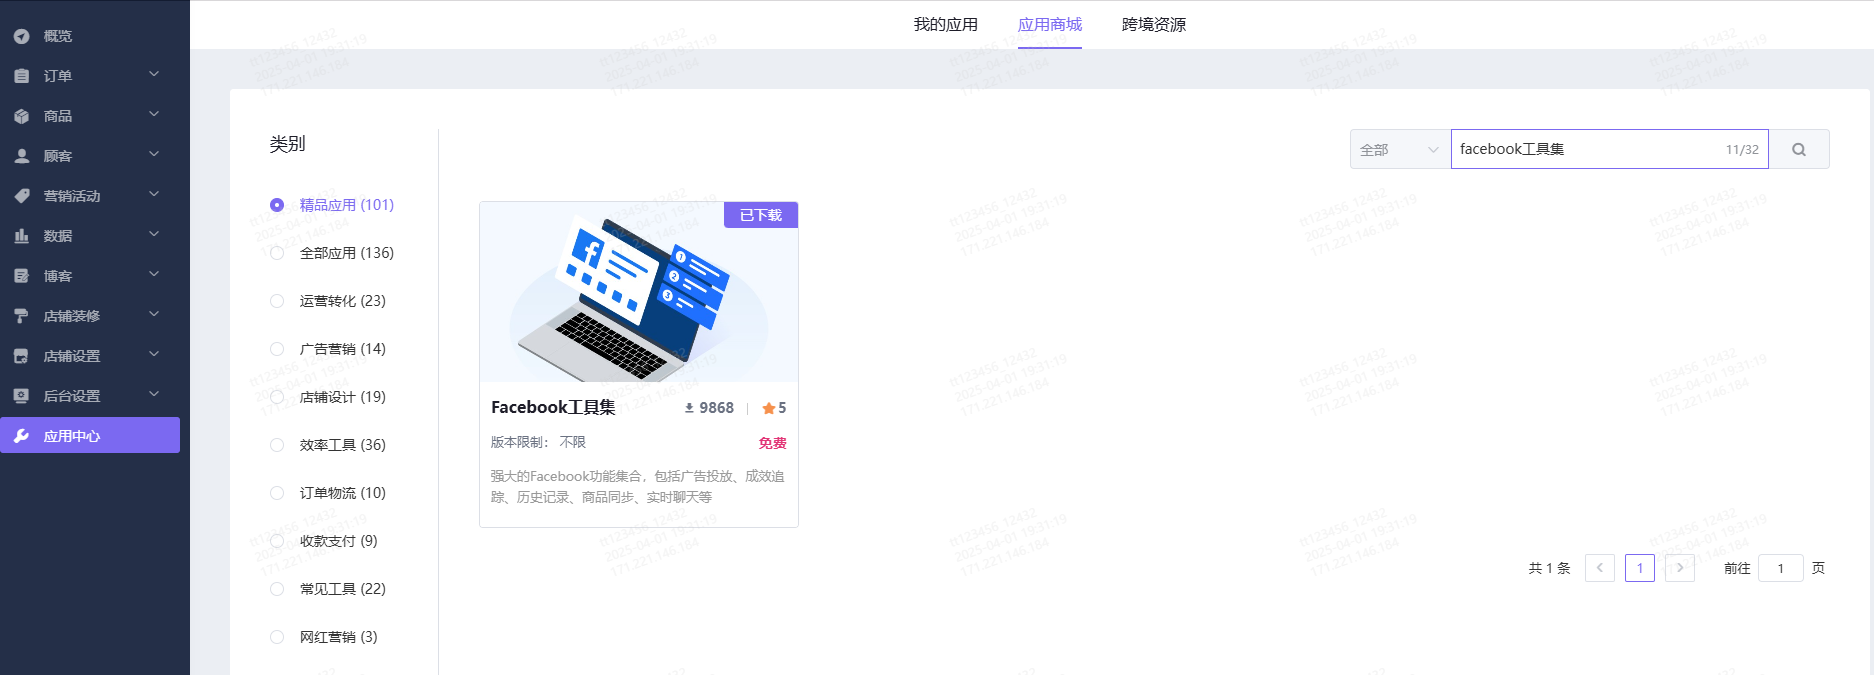
Task: Select 店铺设计 (19) category radio
Action: coord(277,397)
